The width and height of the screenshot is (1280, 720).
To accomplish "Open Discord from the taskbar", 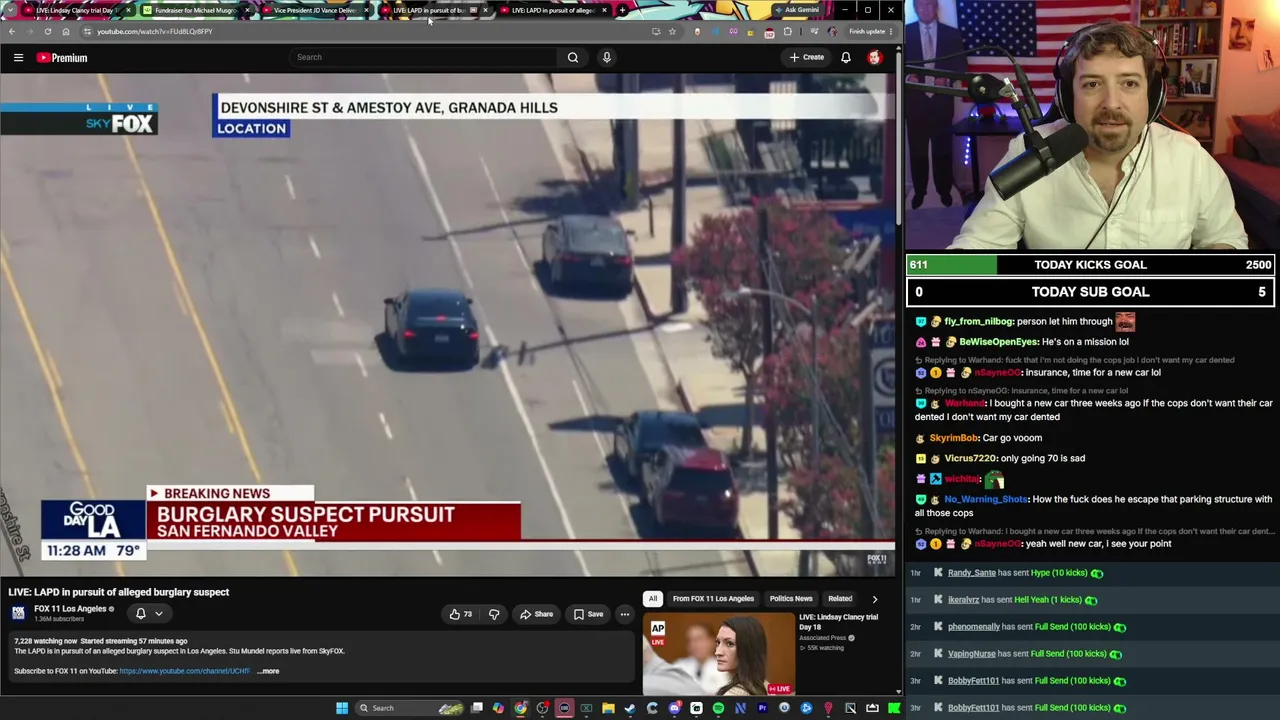I will (675, 708).
